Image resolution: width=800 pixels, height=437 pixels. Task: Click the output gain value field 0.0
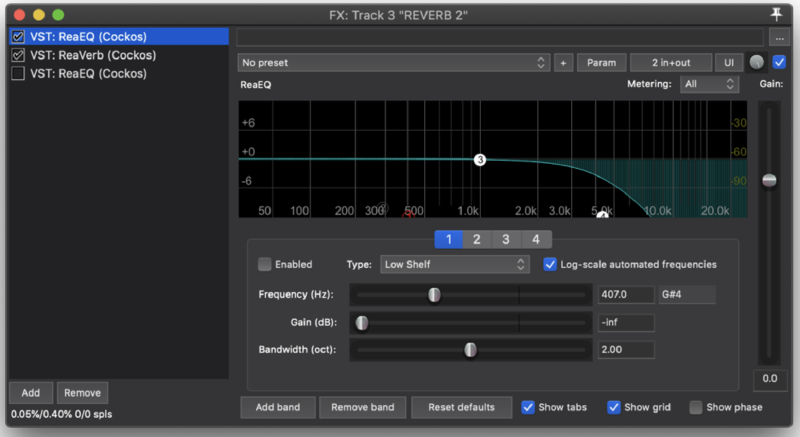769,379
